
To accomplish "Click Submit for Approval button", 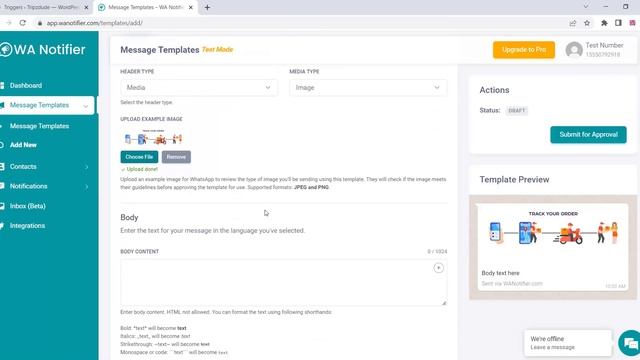I will tap(588, 135).
